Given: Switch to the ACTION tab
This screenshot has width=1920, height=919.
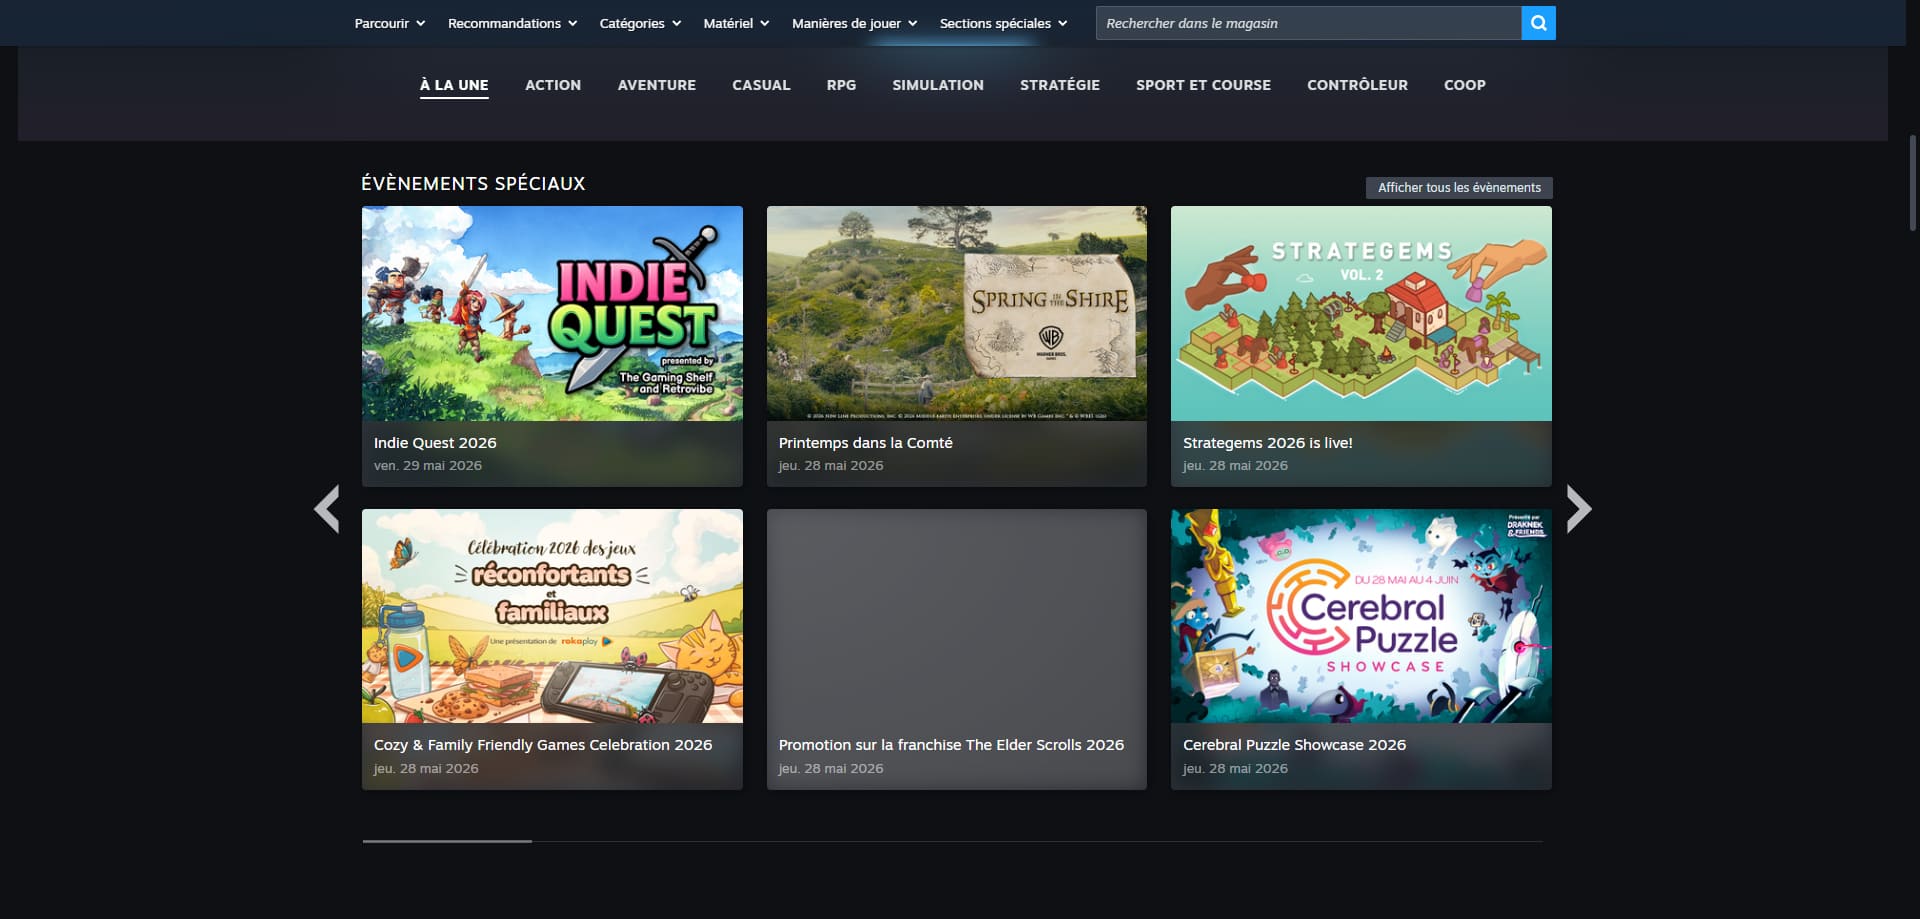Looking at the screenshot, I should (553, 85).
